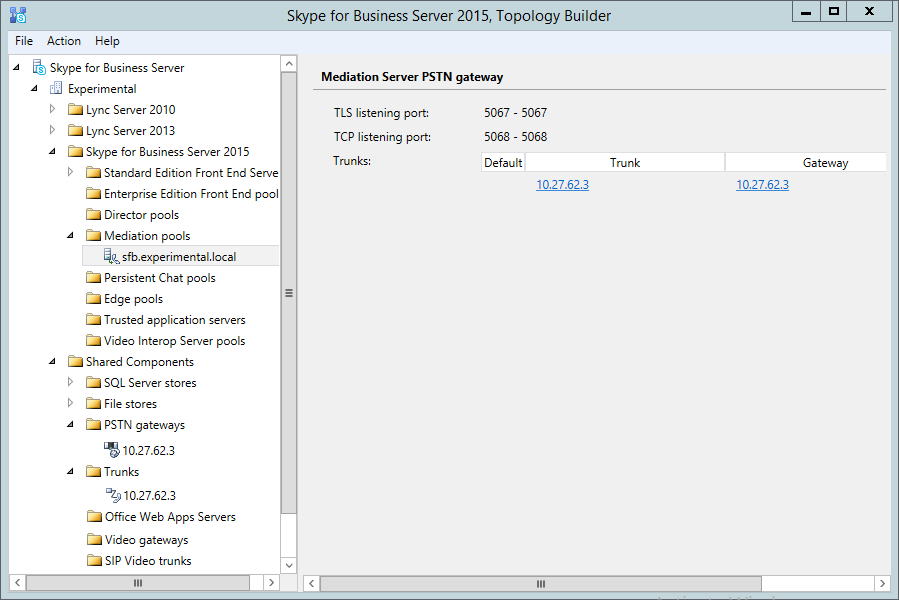
Task: Collapse the Shared Components node
Action: [x=52, y=362]
